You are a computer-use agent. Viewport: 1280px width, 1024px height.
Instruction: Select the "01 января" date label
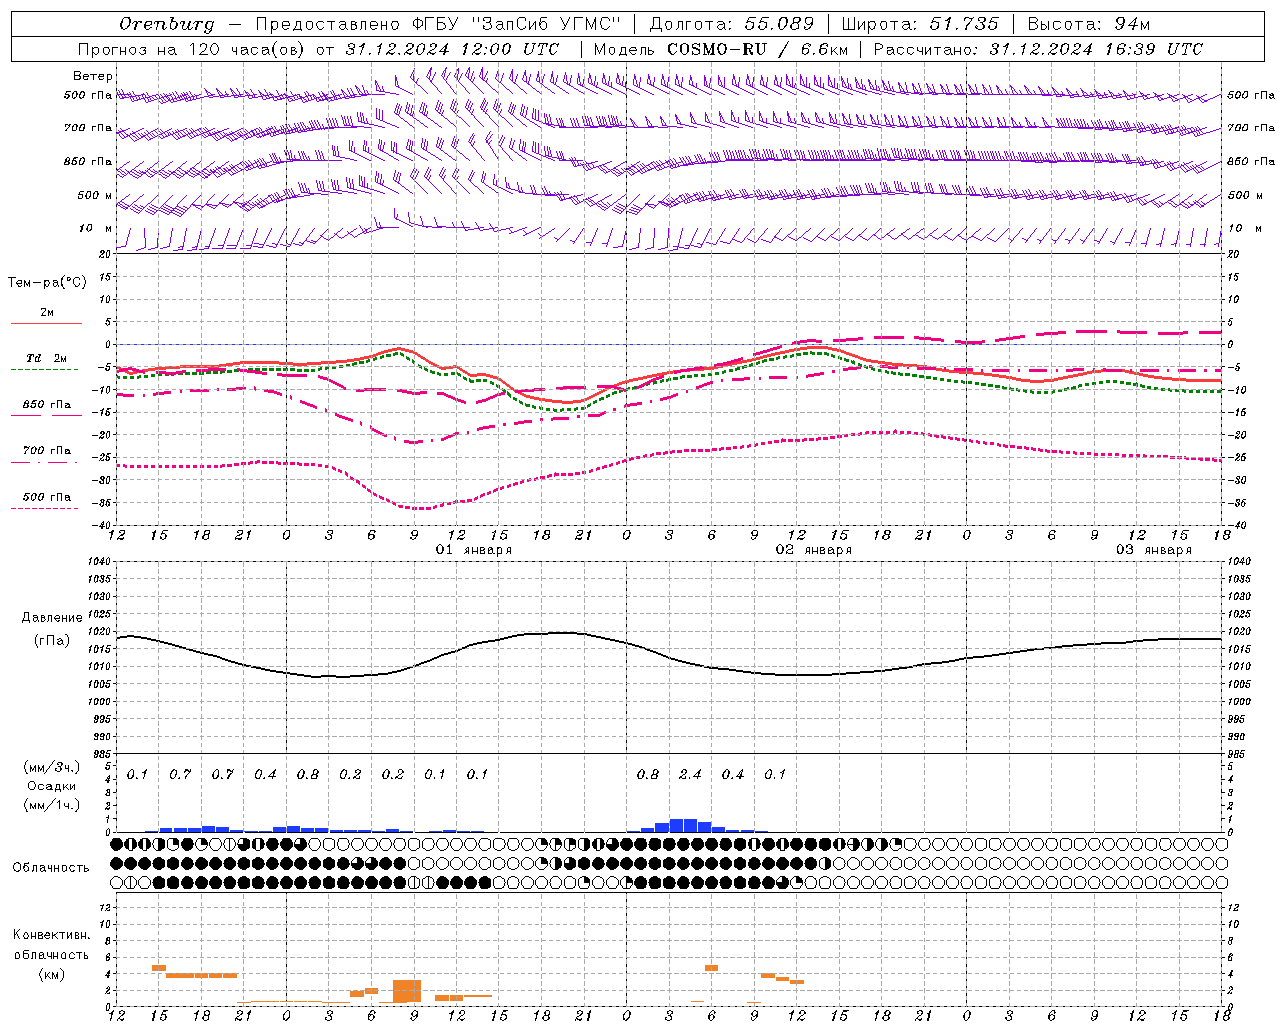tap(474, 550)
